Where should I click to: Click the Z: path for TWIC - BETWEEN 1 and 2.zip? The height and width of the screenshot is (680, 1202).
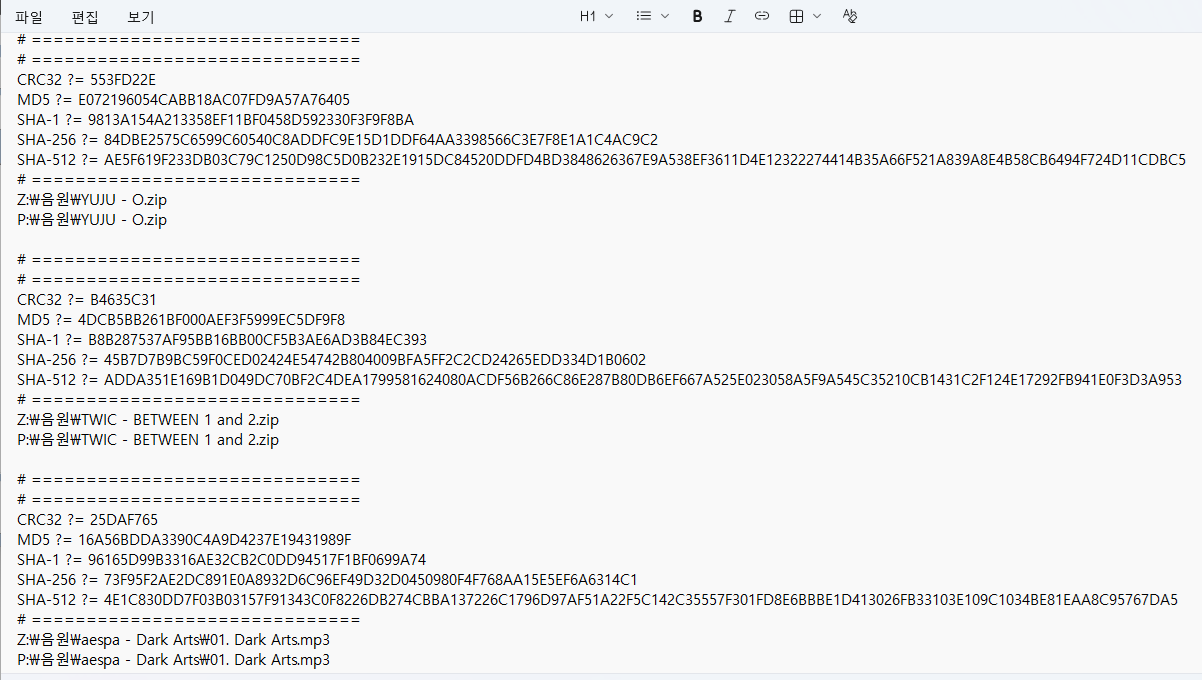[x=148, y=420]
